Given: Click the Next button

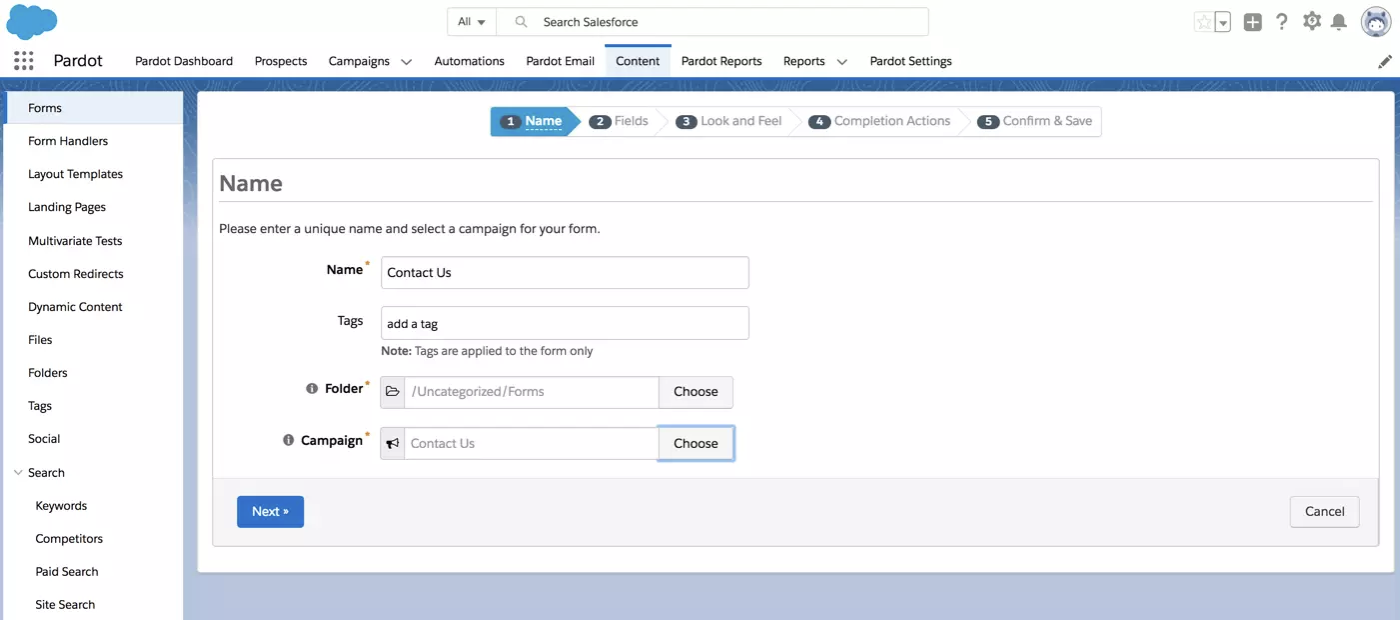Looking at the screenshot, I should coord(270,511).
